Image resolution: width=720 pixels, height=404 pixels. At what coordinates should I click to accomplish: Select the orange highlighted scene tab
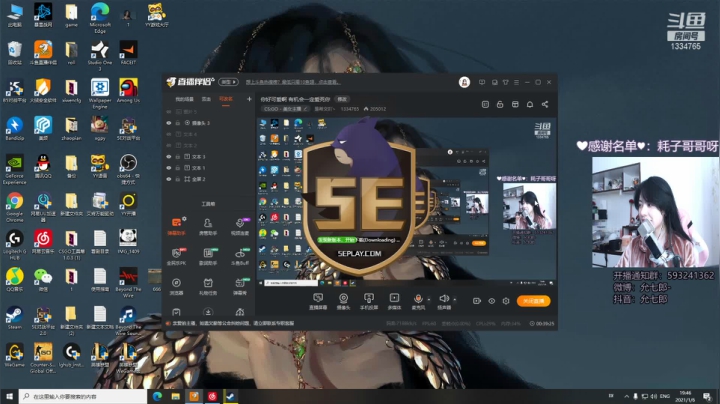coord(225,99)
